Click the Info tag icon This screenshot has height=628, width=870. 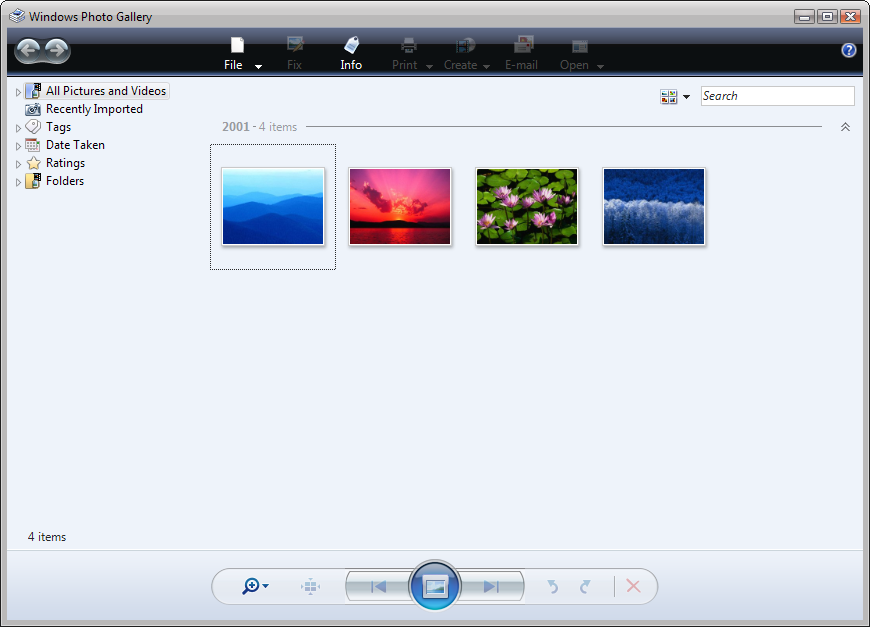(x=351, y=45)
